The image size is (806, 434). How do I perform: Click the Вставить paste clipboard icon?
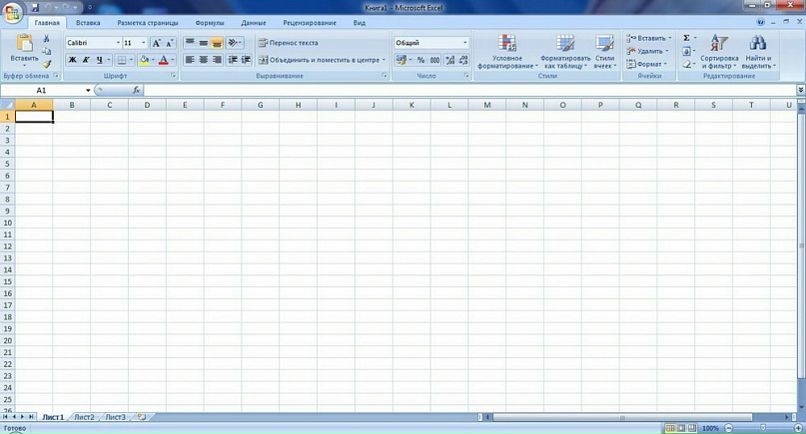24,43
